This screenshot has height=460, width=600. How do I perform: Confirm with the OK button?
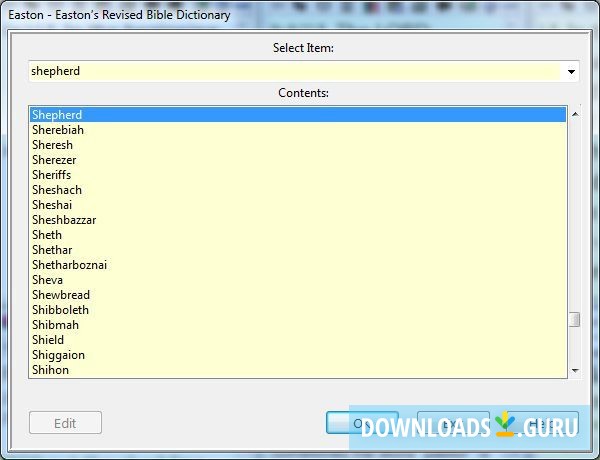click(x=362, y=423)
